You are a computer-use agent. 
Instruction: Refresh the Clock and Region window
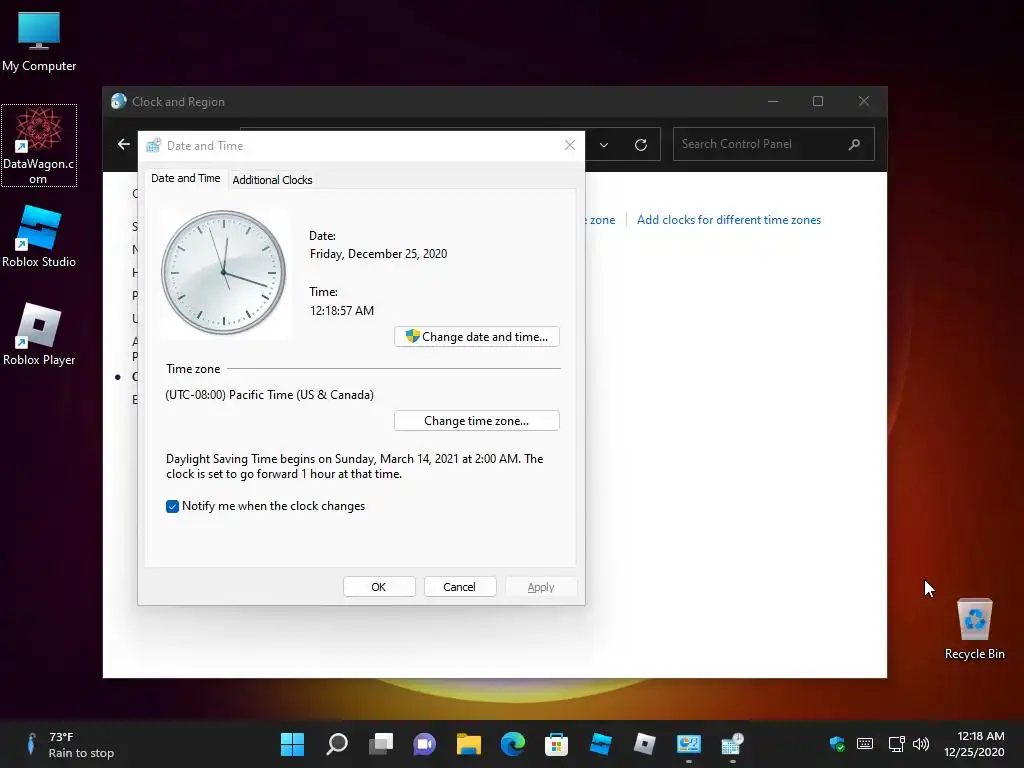point(641,145)
